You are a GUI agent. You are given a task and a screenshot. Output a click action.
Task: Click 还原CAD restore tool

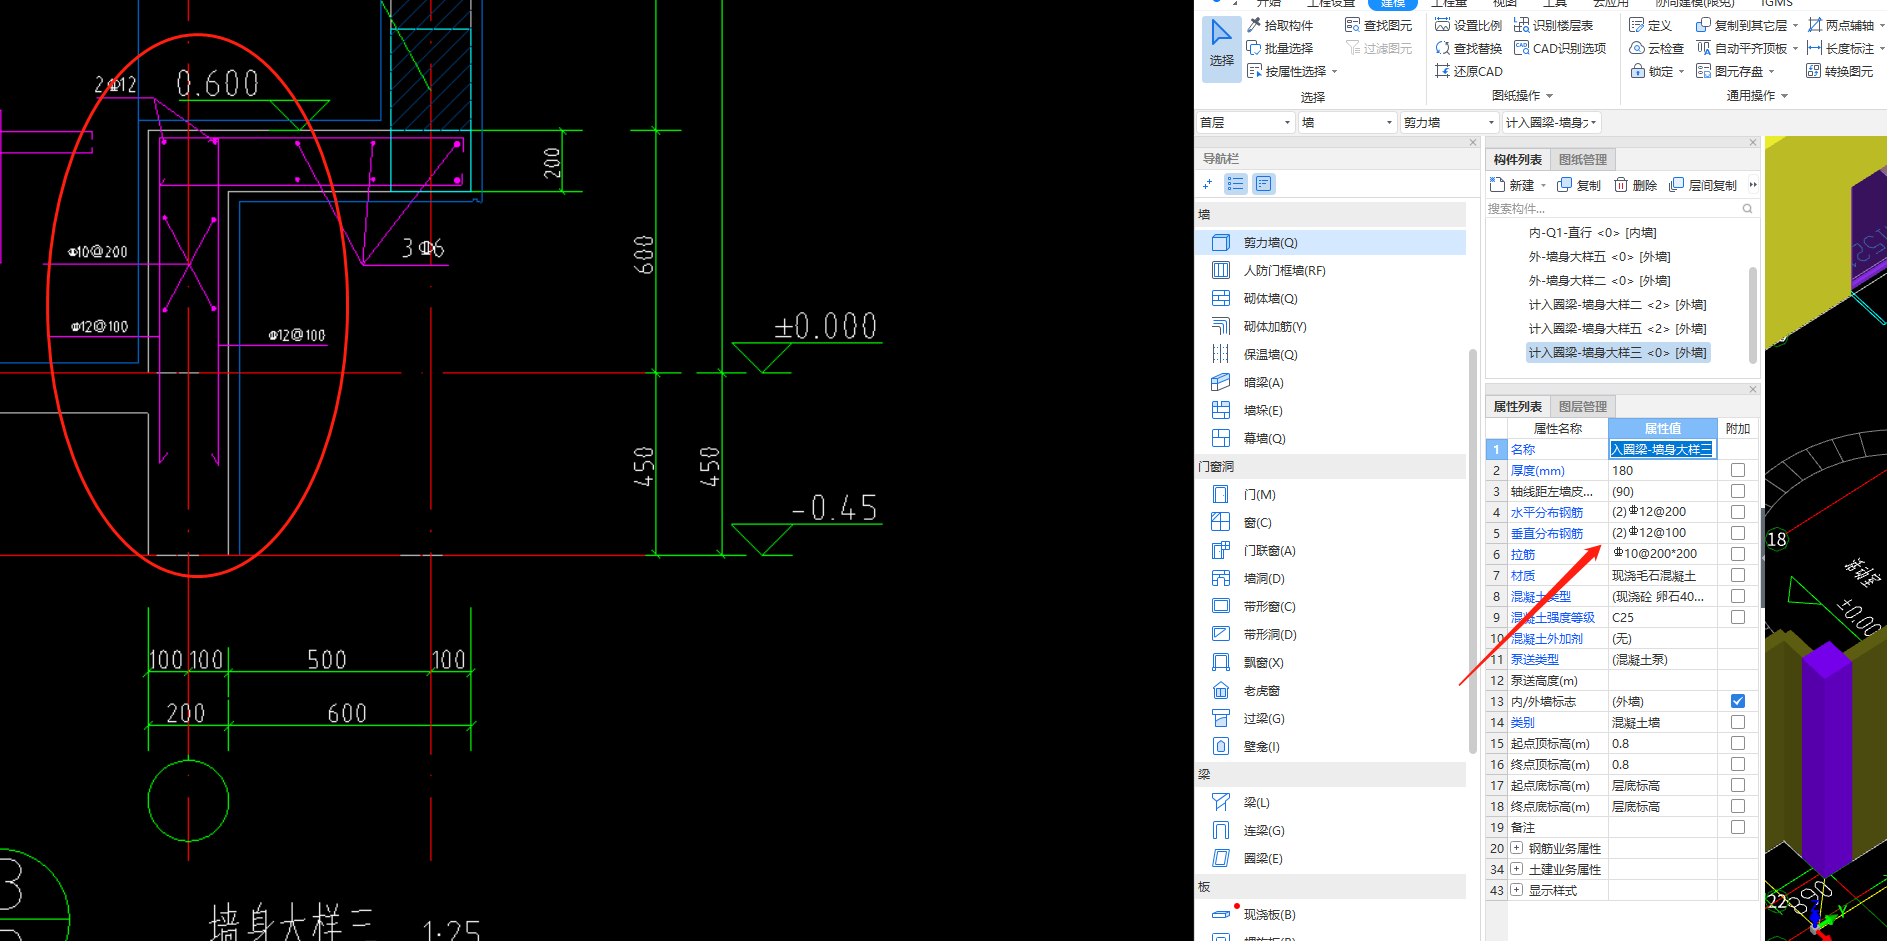pyautogui.click(x=1468, y=71)
